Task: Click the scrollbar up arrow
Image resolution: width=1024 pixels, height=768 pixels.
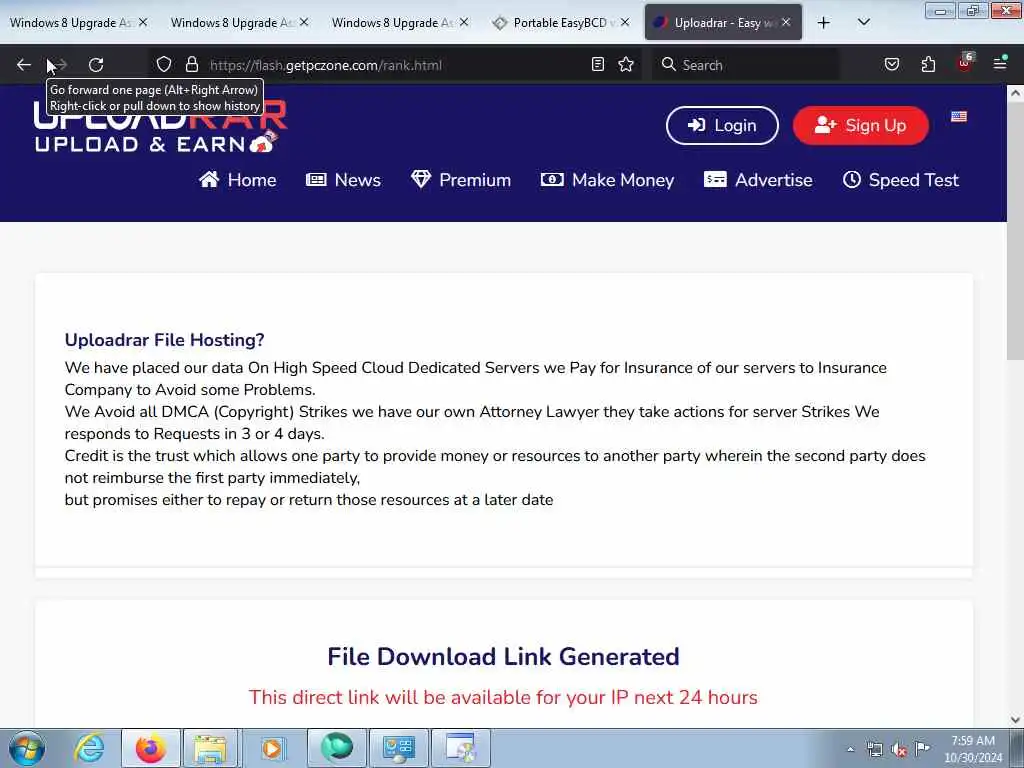Action: (x=1015, y=93)
